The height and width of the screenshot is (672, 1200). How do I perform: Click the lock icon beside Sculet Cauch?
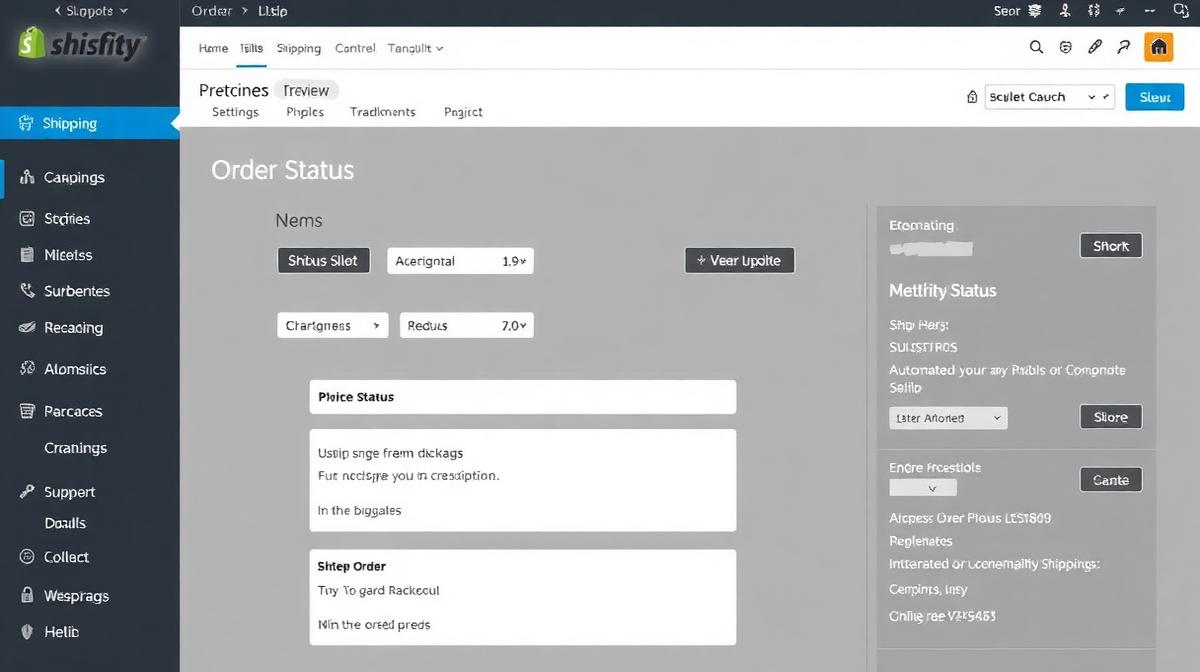[x=972, y=97]
